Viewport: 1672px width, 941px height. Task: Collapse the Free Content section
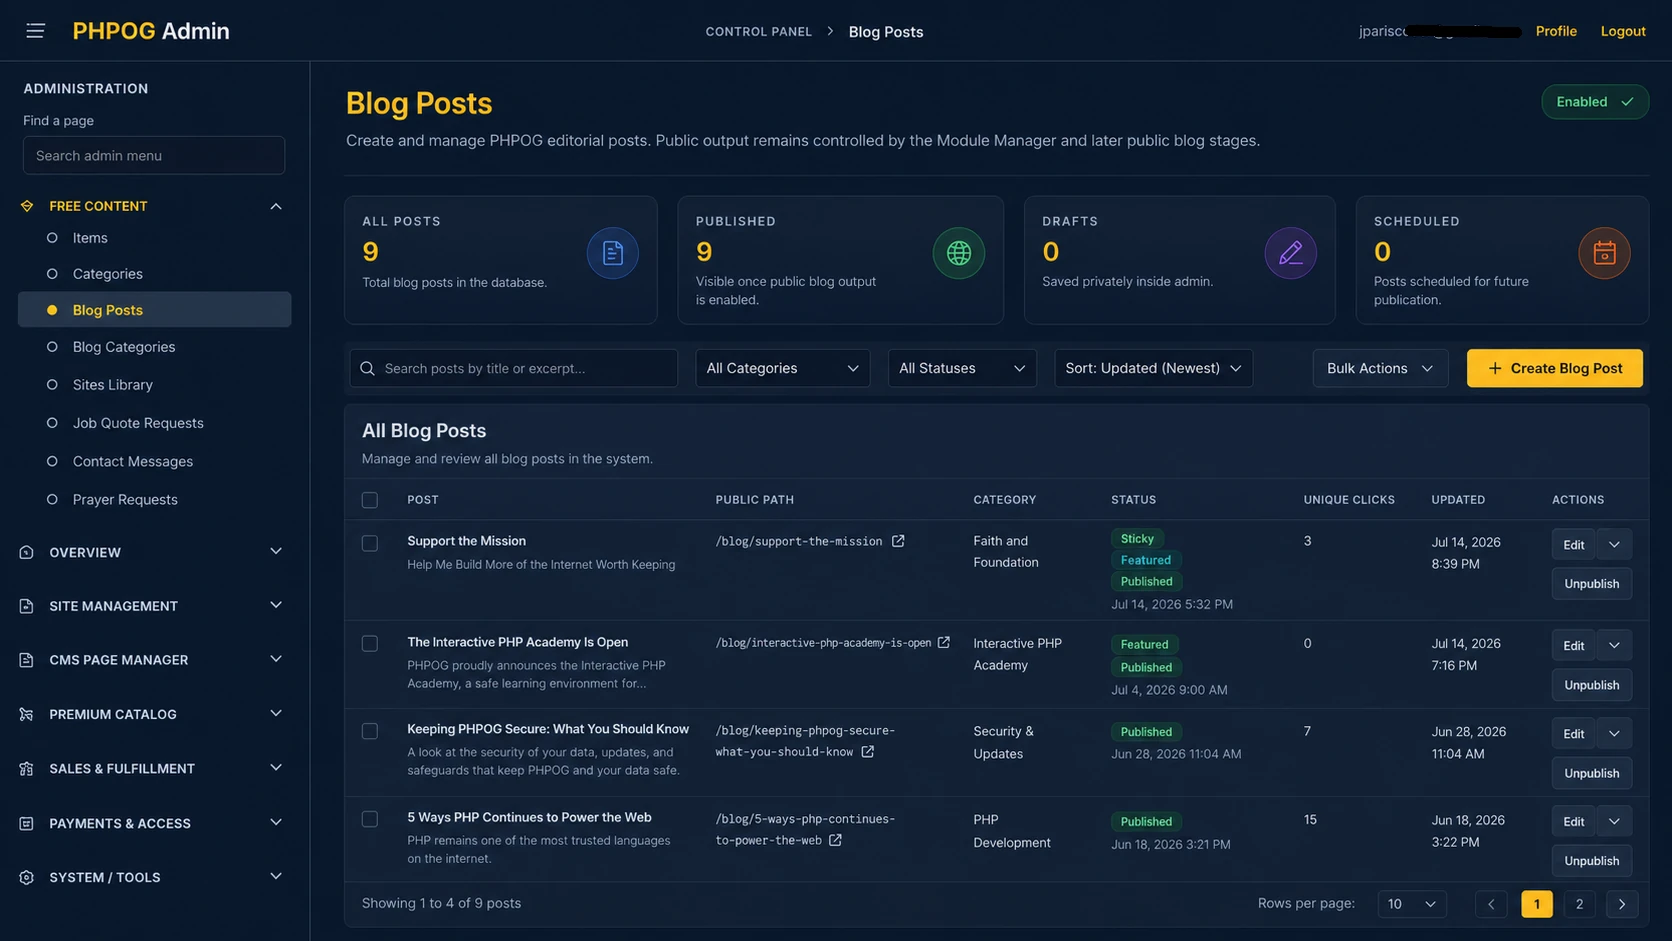pyautogui.click(x=276, y=206)
